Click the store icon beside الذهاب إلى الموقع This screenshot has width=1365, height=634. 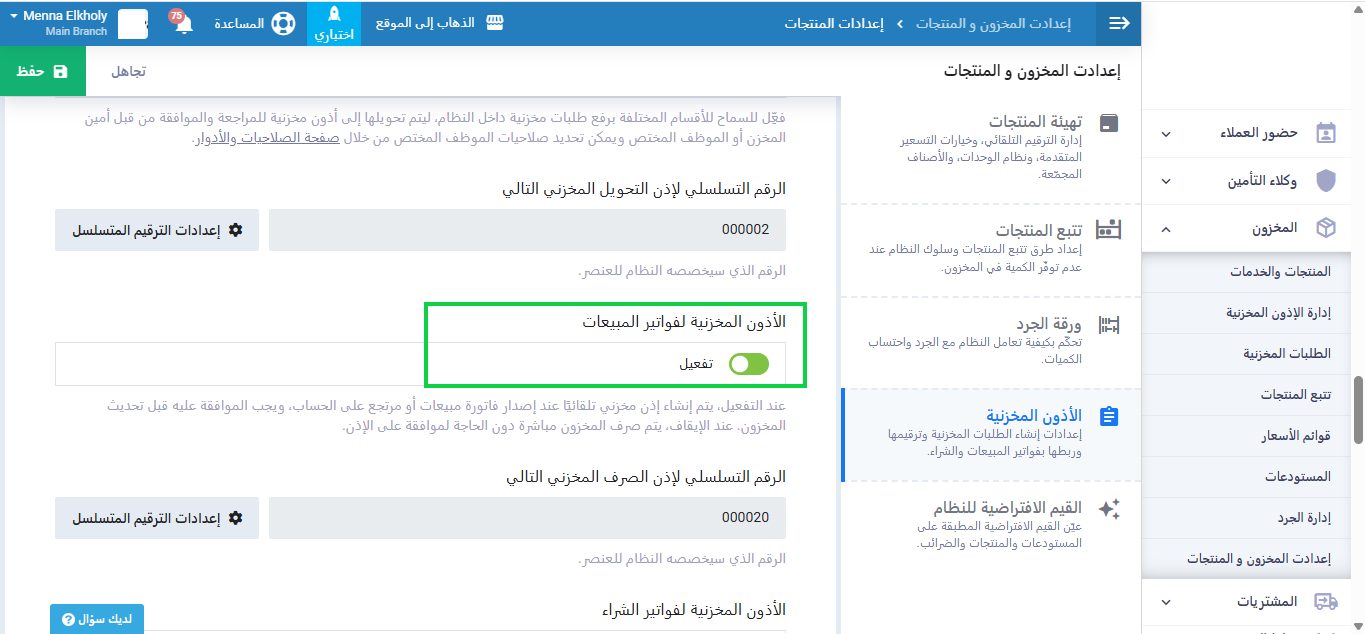[x=494, y=23]
